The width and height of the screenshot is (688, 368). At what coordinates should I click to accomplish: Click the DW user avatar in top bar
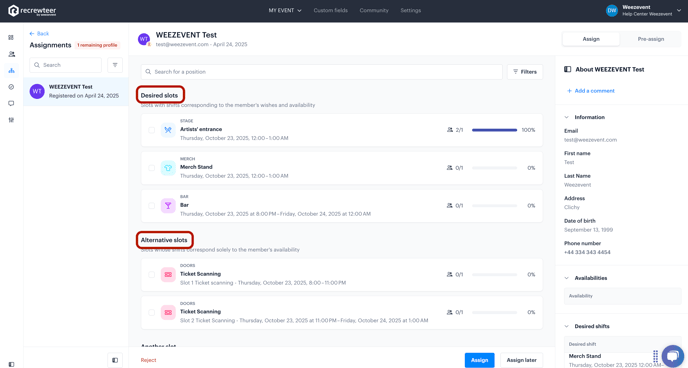point(612,11)
